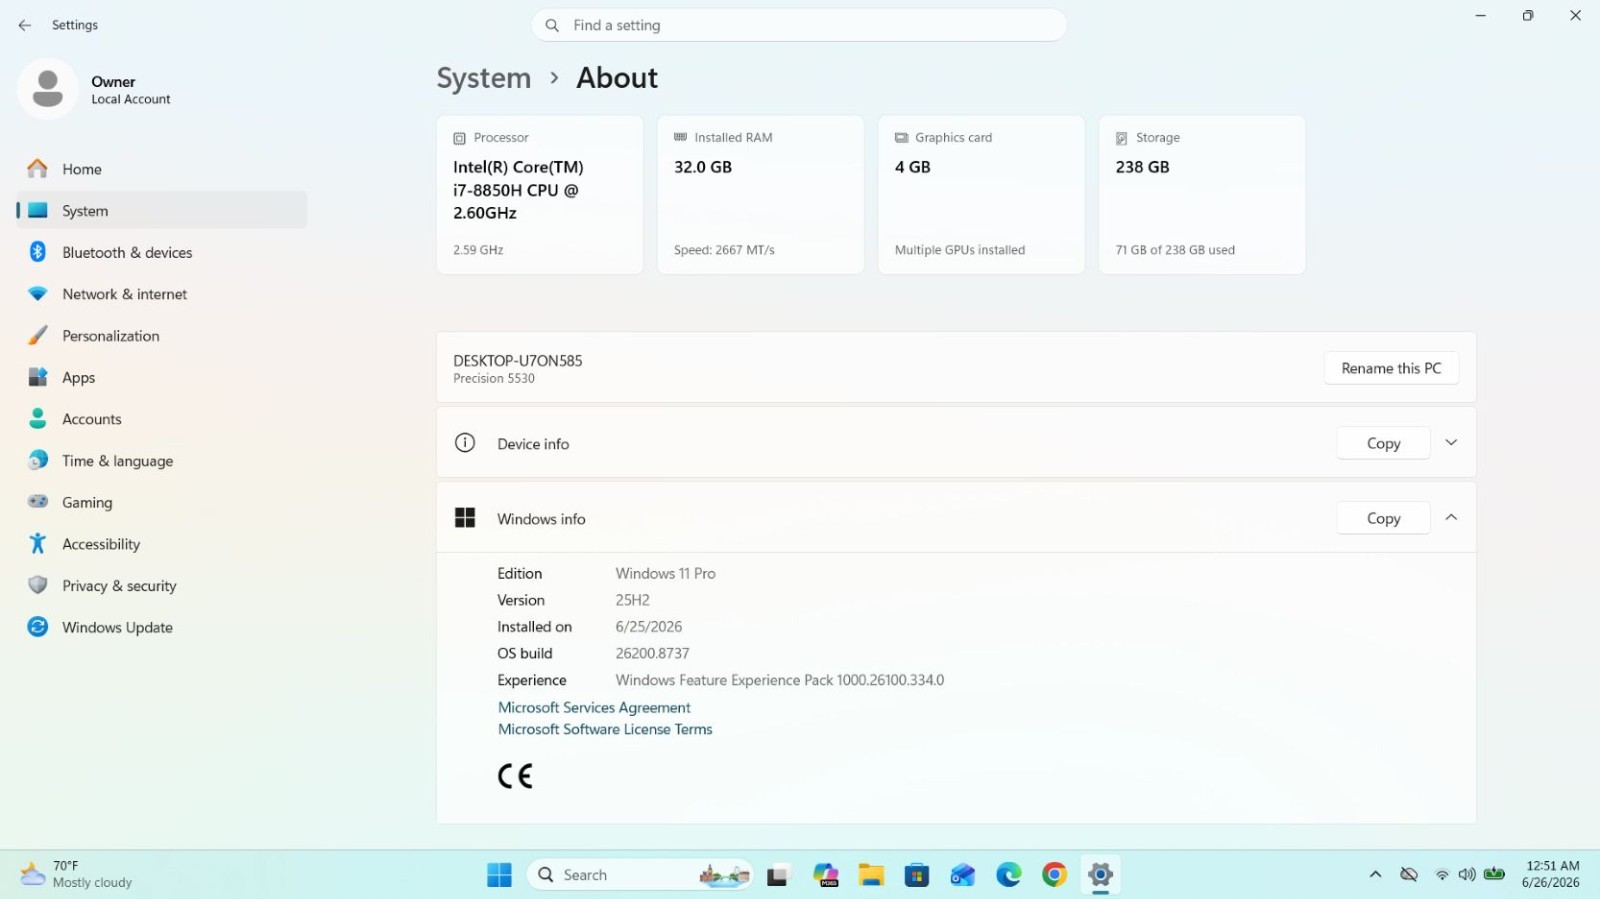
Task: Collapse the Windows info section chevron
Action: [1451, 517]
